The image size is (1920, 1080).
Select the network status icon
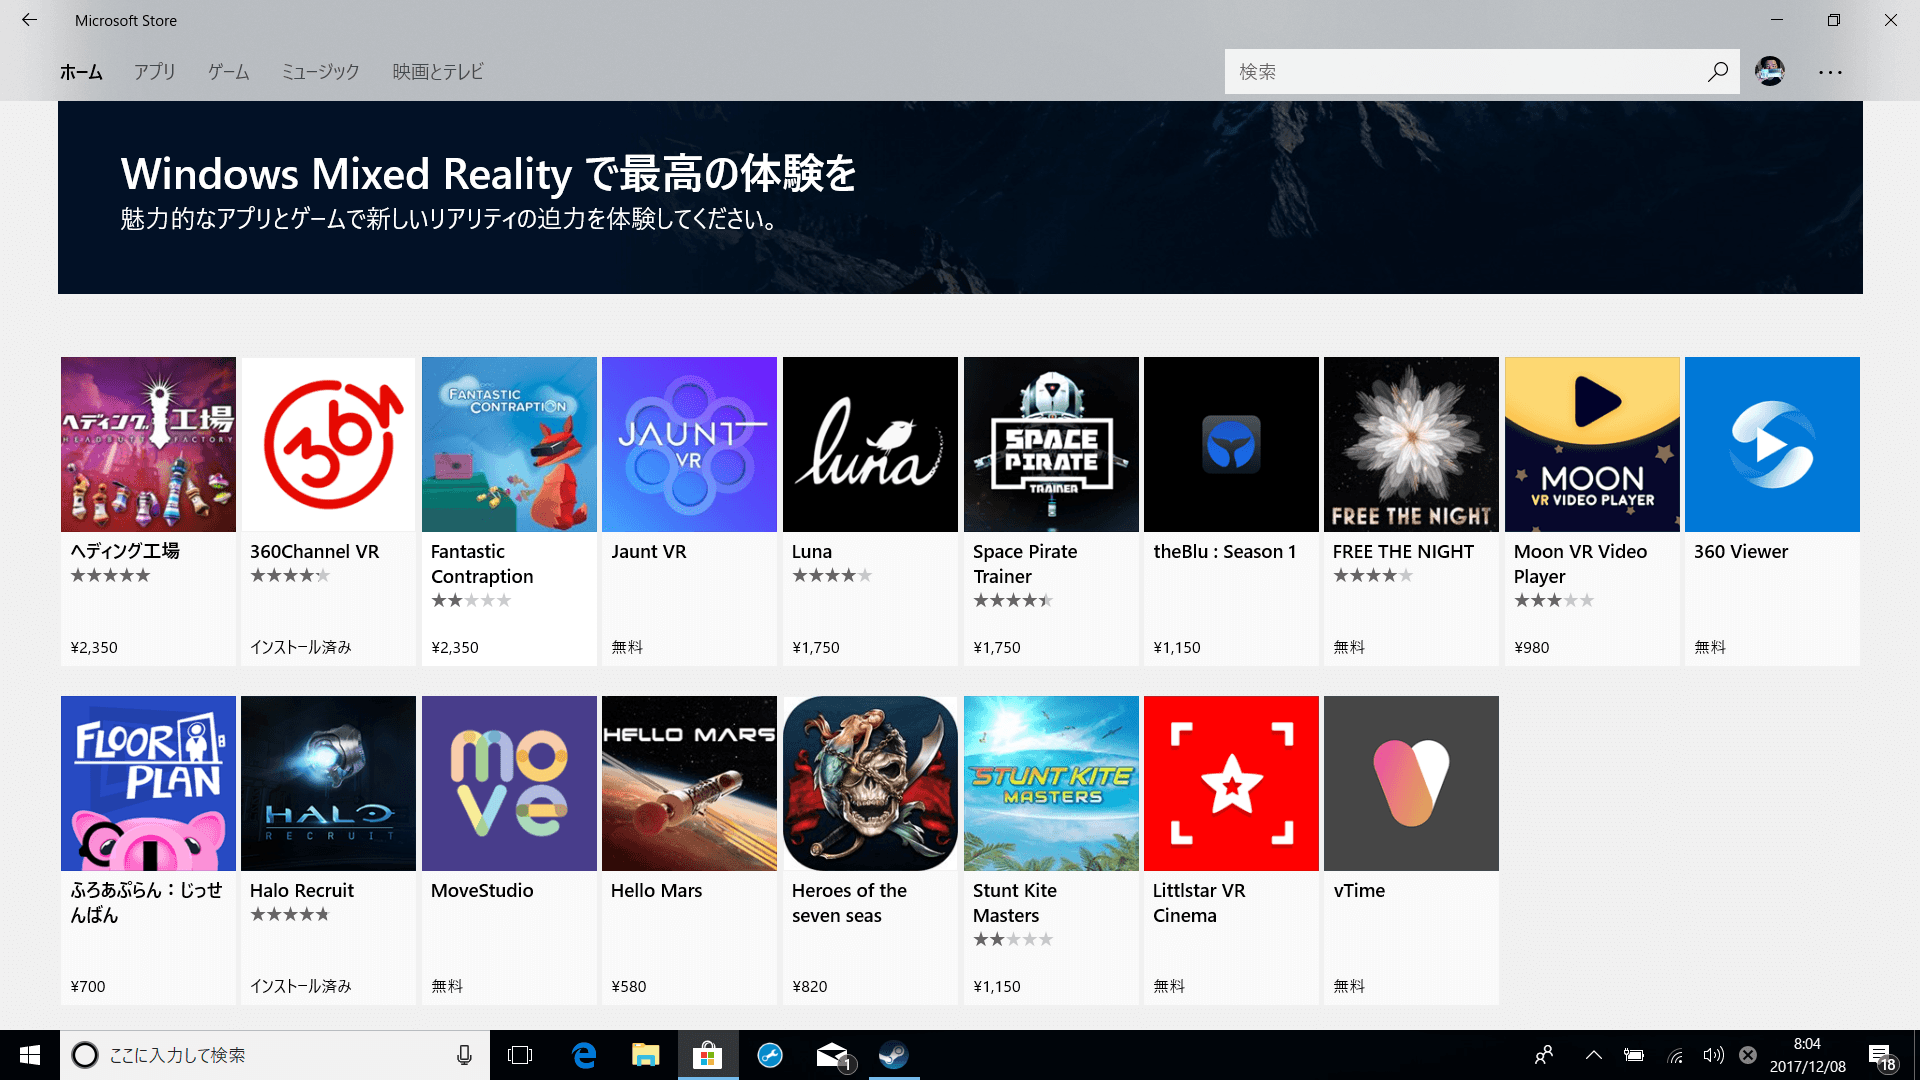(x=1676, y=1054)
